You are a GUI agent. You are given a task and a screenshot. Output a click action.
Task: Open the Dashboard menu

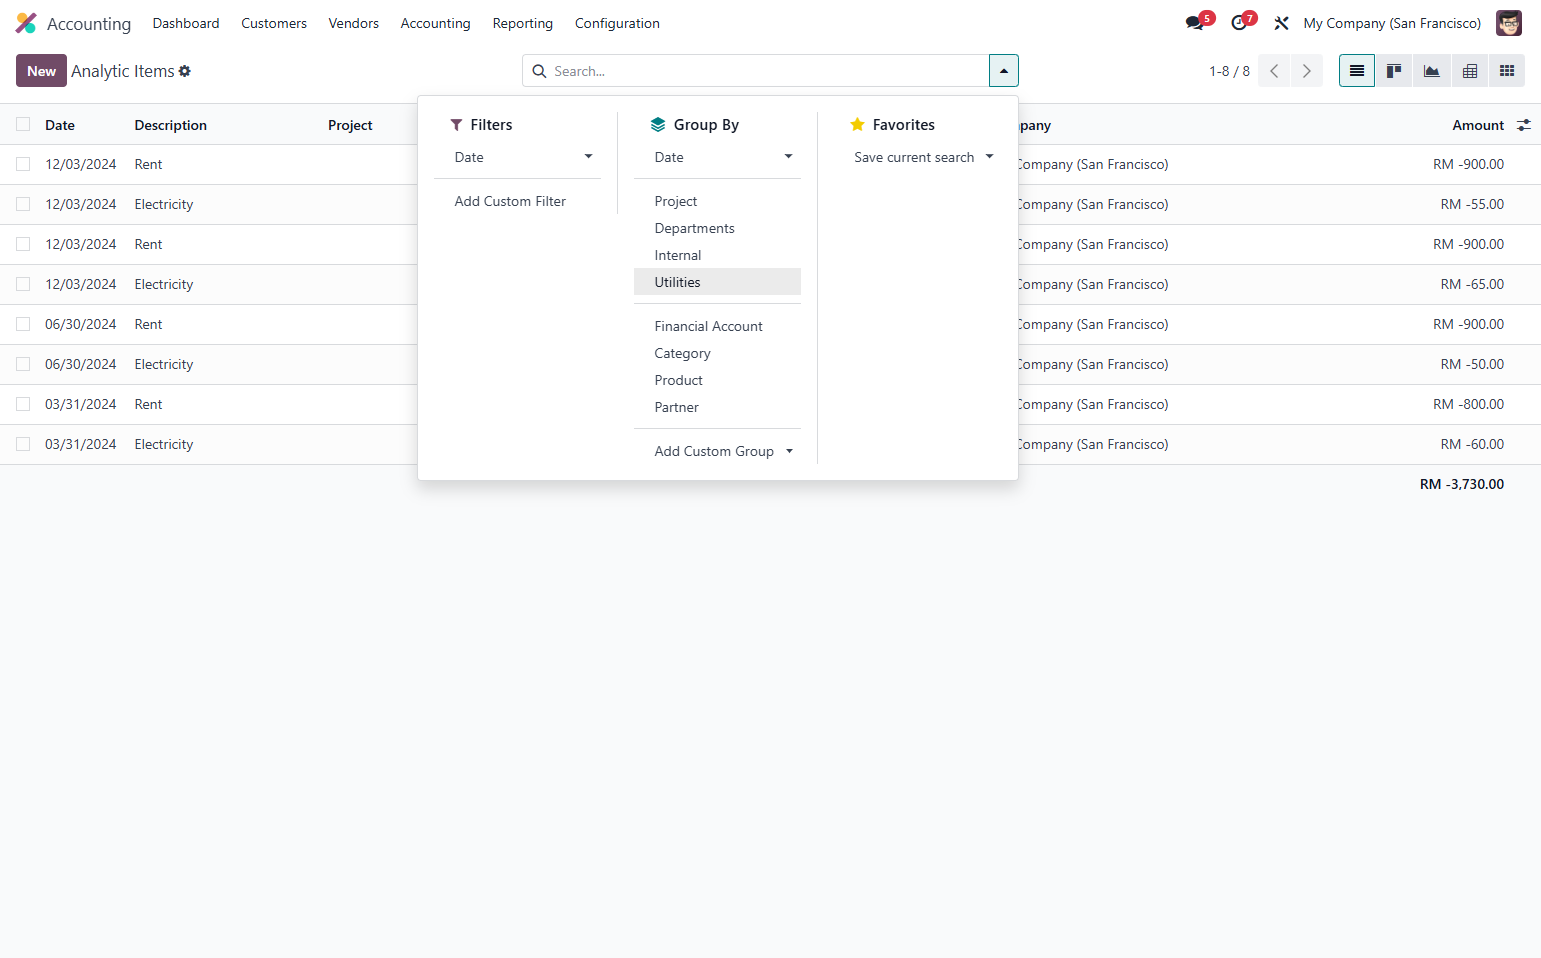186,23
